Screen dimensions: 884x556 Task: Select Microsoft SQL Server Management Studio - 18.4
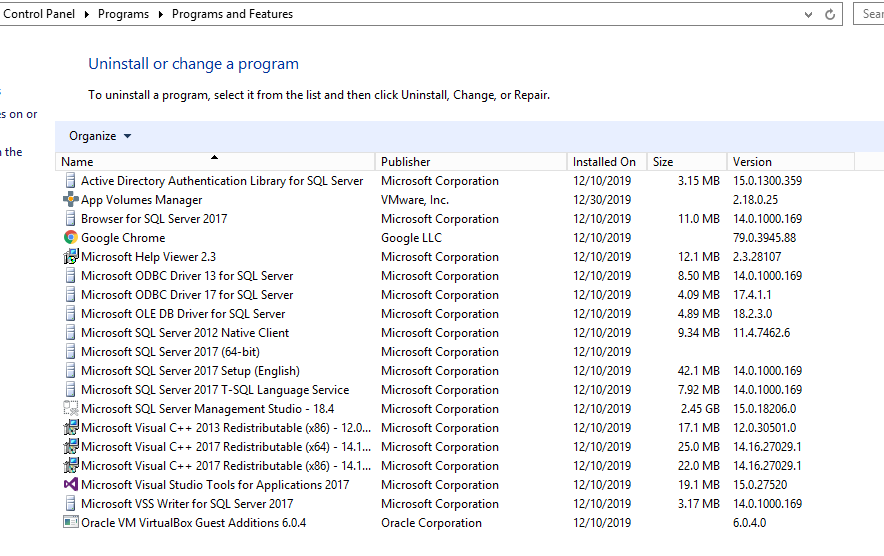[207, 408]
